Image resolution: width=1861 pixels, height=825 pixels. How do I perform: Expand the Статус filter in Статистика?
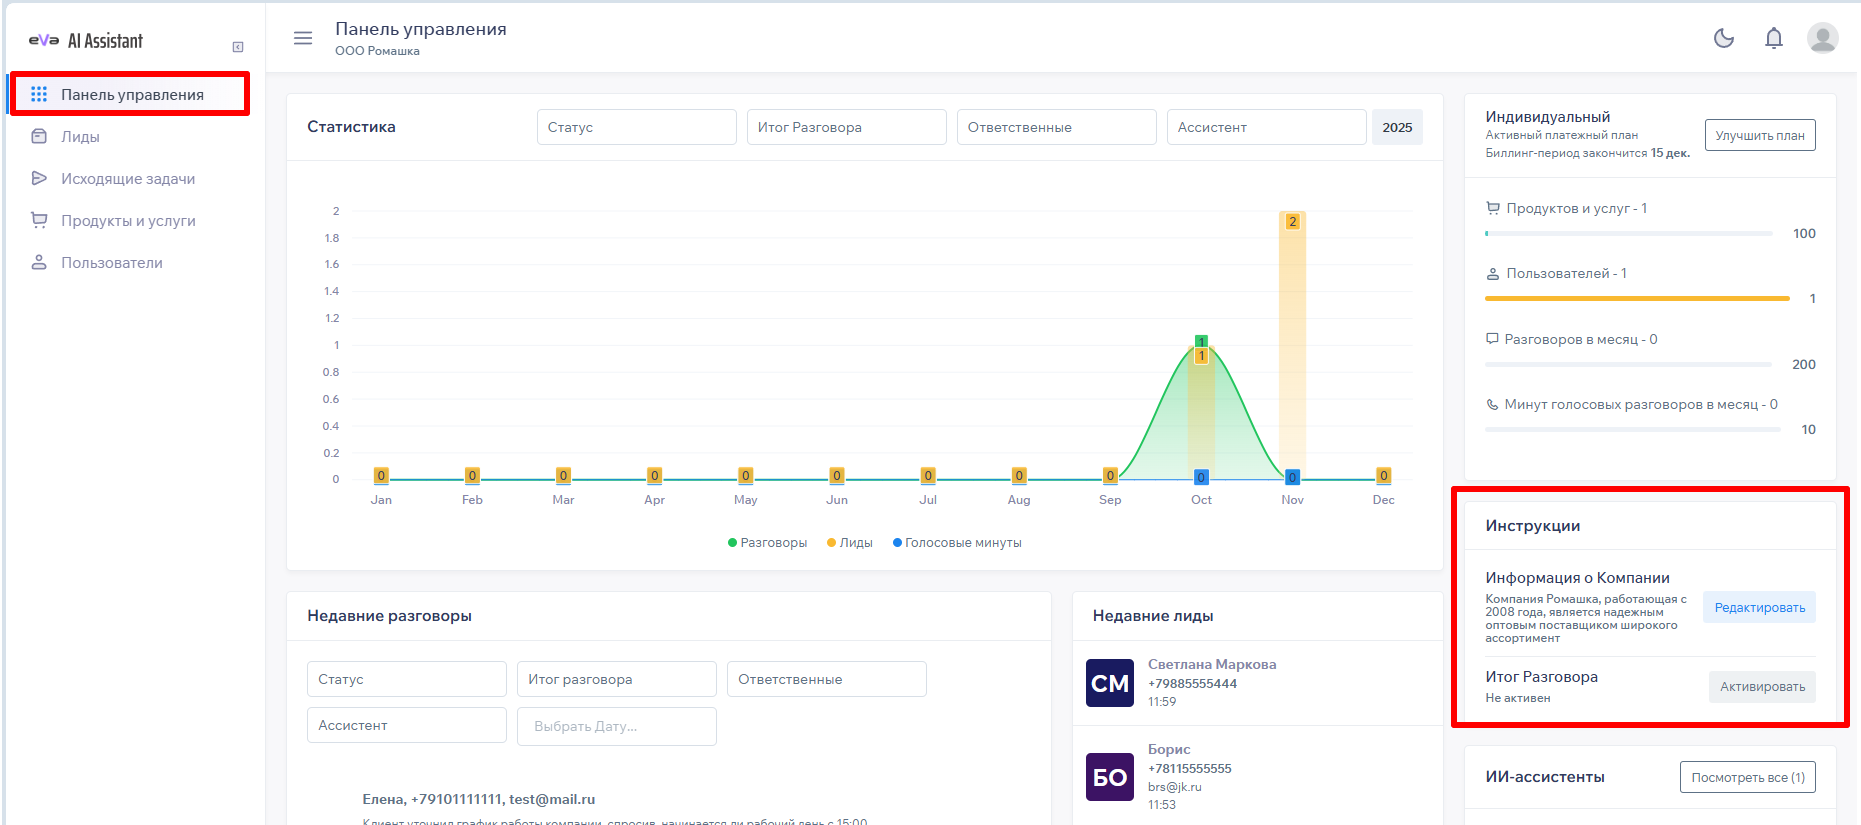[636, 127]
